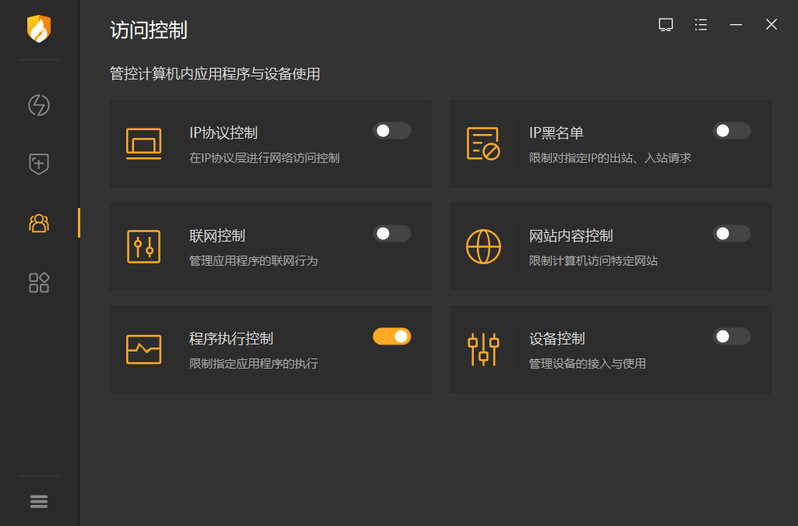Click subtitle 管控计算机内应用程序与设备使用

pyautogui.click(x=215, y=74)
